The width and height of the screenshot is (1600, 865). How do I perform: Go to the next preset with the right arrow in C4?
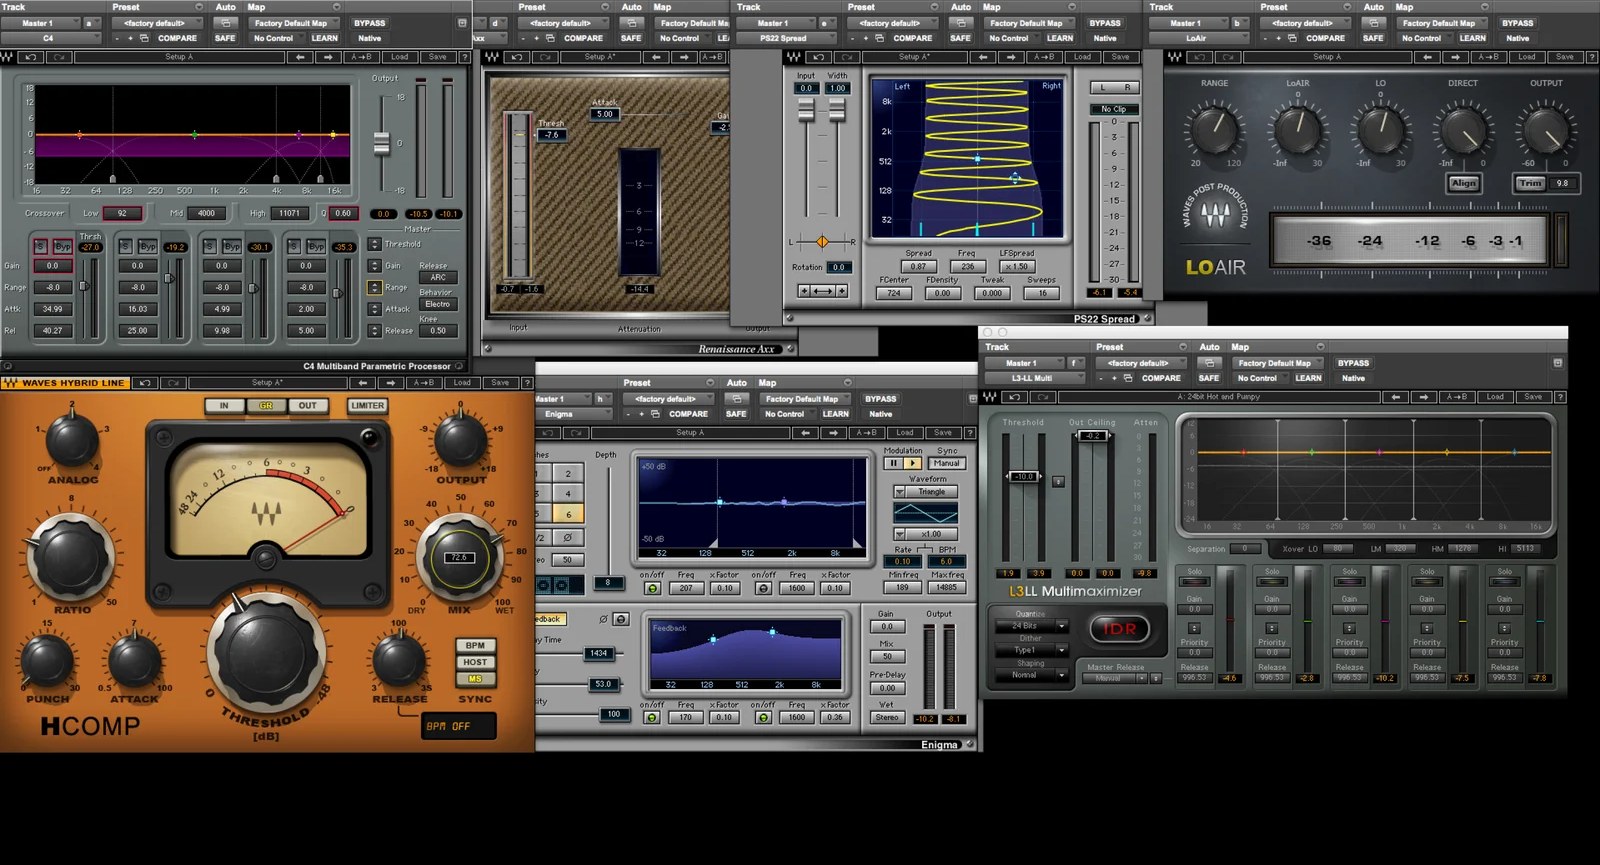328,57
